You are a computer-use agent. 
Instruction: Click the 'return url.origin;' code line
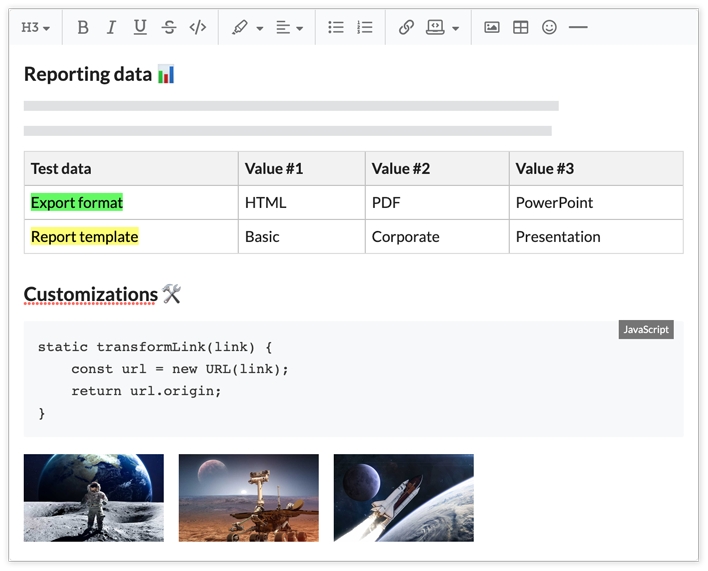[x=146, y=391]
